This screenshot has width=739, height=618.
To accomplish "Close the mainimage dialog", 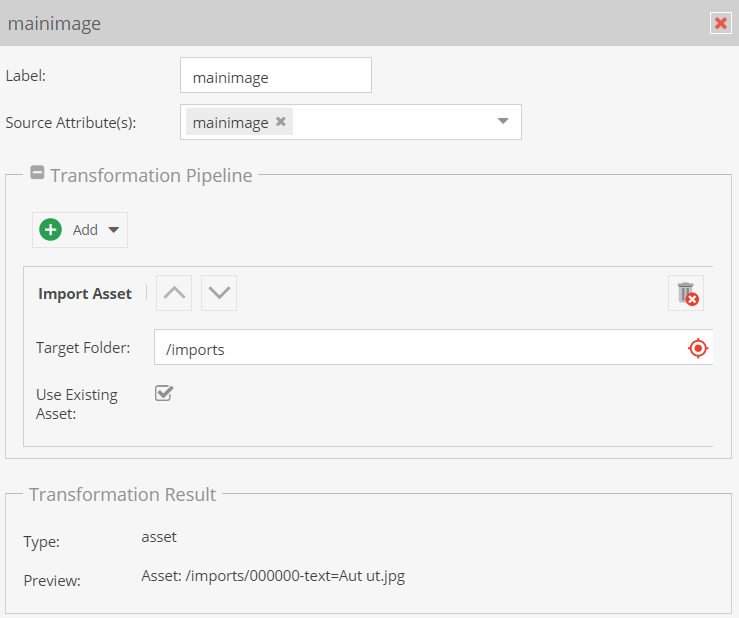I will coord(719,23).
